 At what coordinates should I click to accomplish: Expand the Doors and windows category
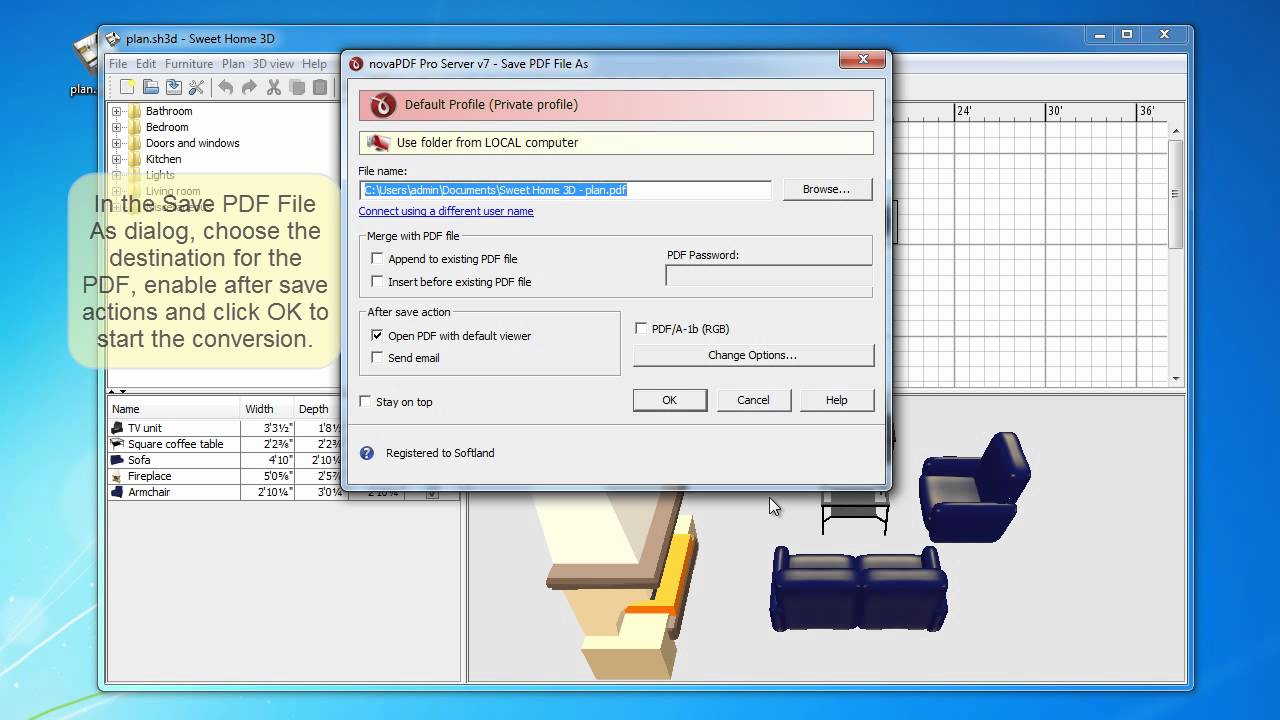[x=116, y=143]
